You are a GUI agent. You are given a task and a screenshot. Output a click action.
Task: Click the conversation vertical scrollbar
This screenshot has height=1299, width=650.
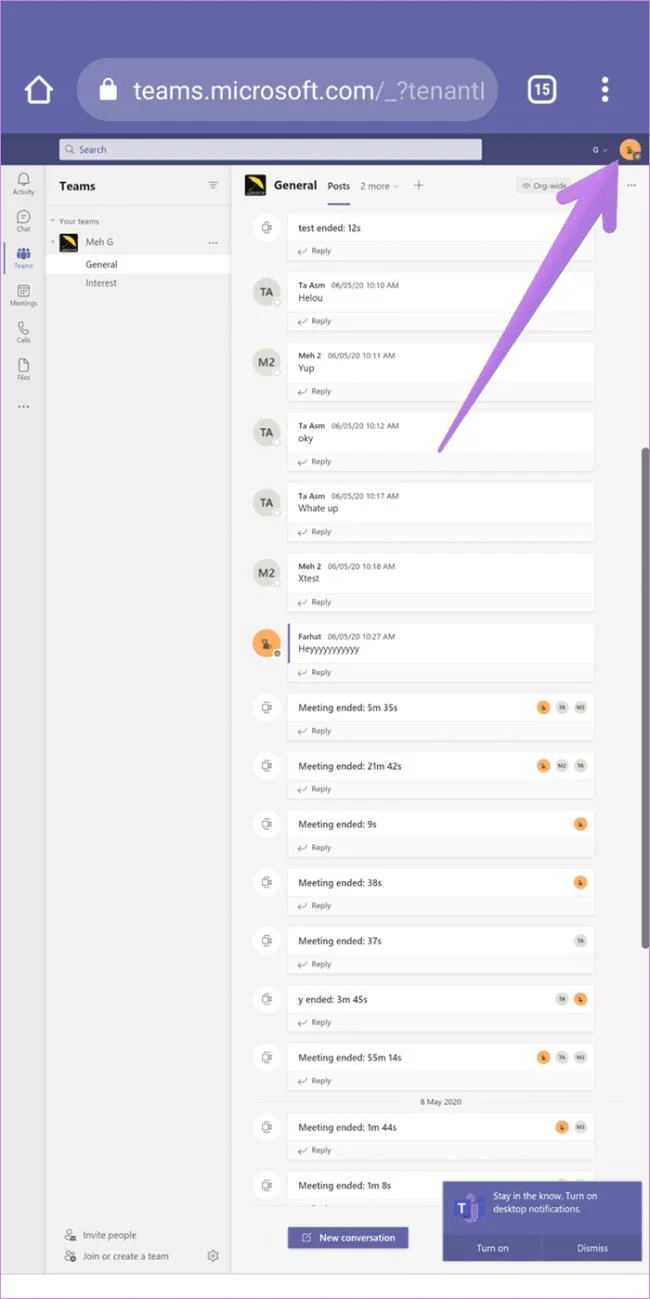pyautogui.click(x=645, y=698)
